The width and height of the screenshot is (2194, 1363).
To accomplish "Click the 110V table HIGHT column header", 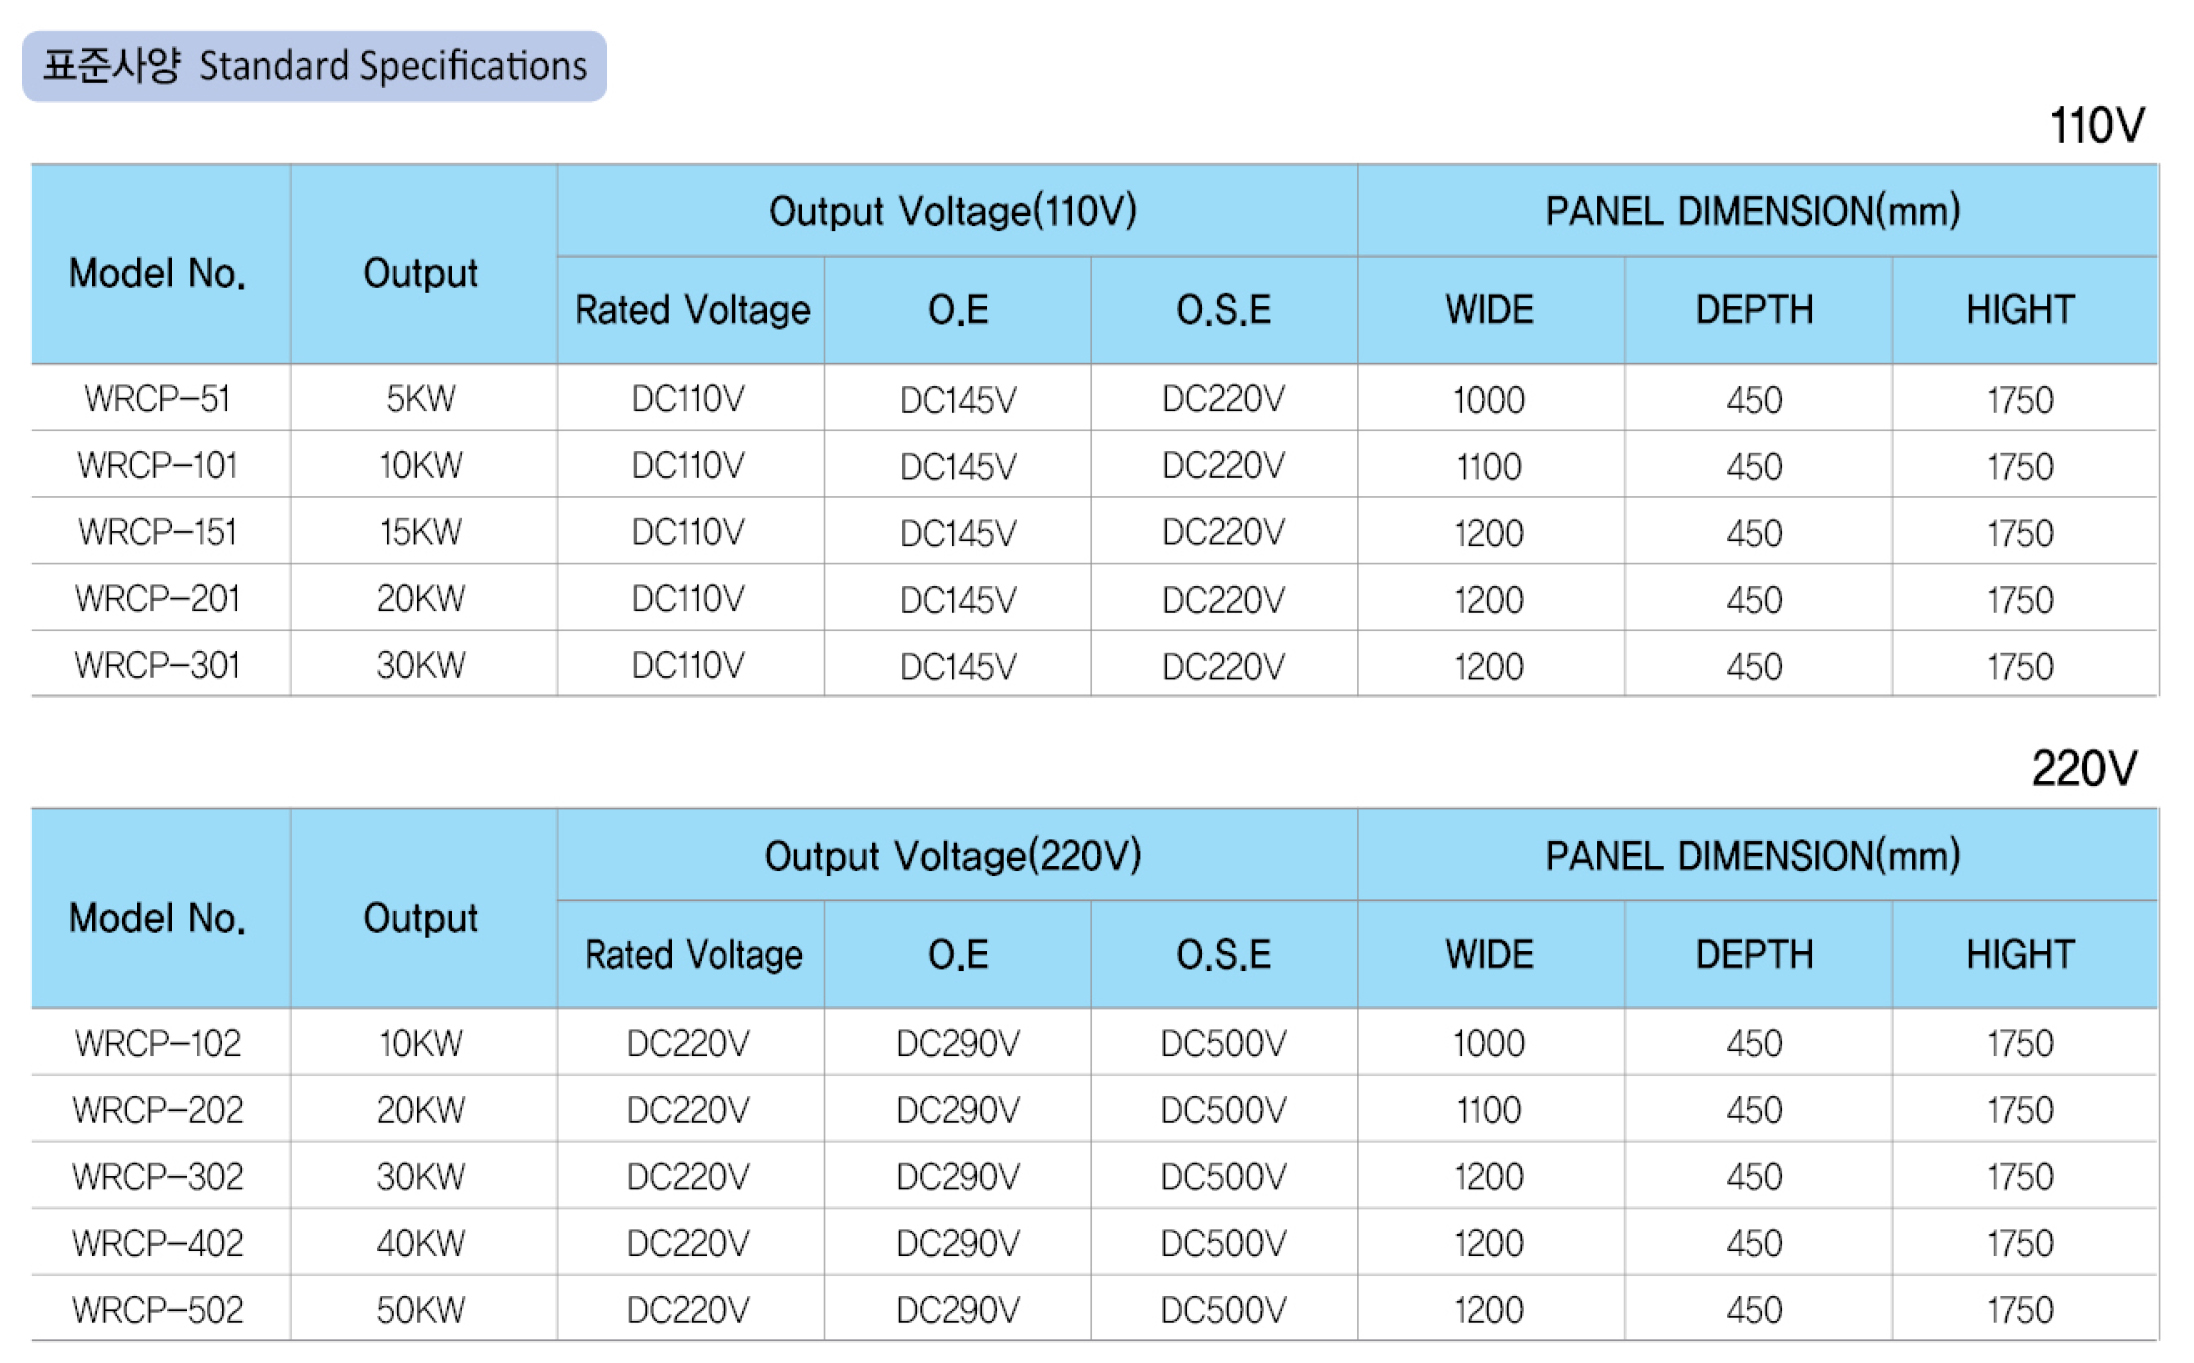I will click(2020, 310).
